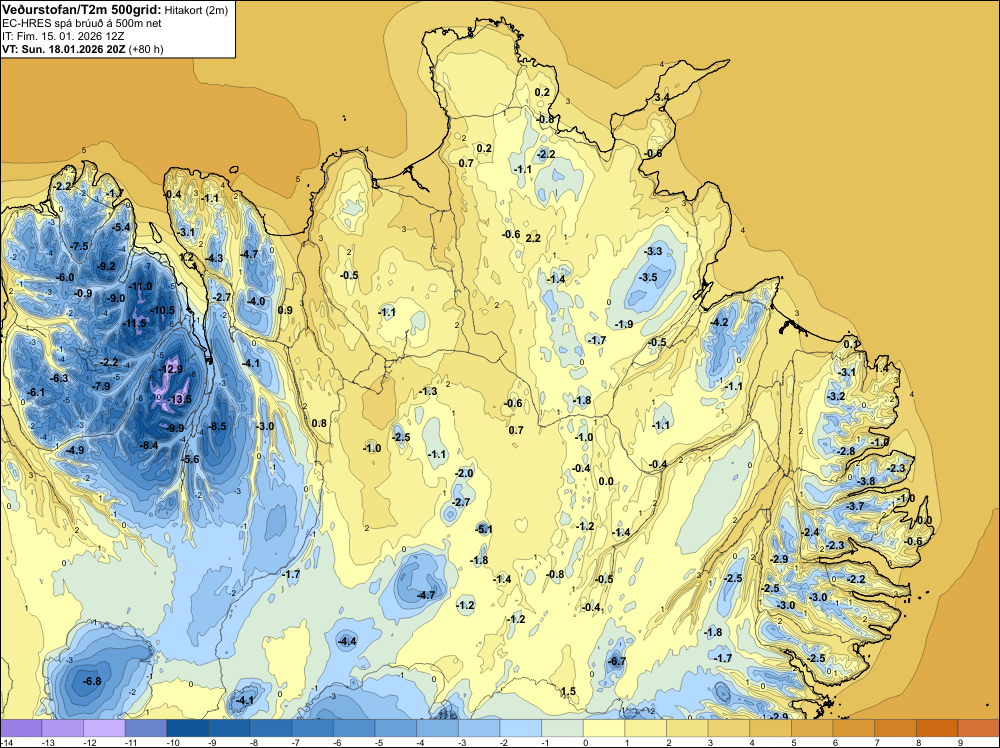The width and height of the screenshot is (1000, 748).
Task: Click the -4.2 temperature value
Action: (719, 322)
